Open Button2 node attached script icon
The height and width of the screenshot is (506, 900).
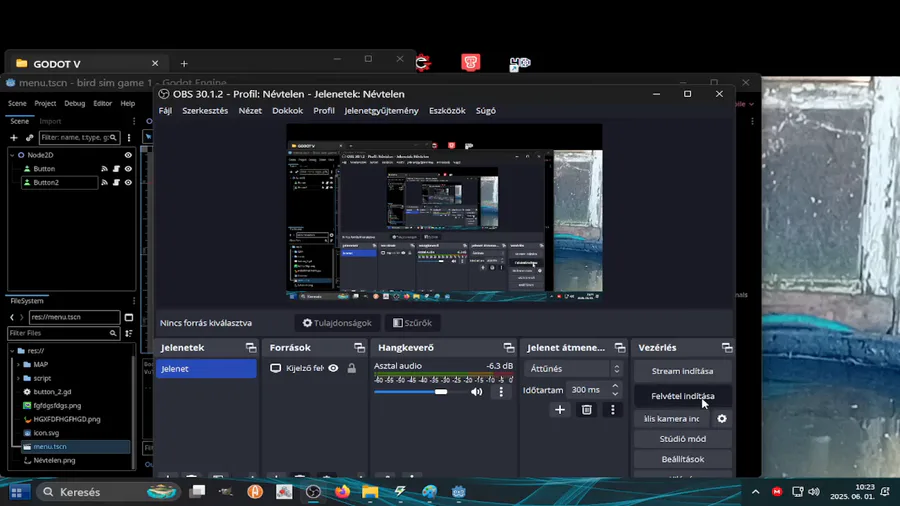click(116, 182)
